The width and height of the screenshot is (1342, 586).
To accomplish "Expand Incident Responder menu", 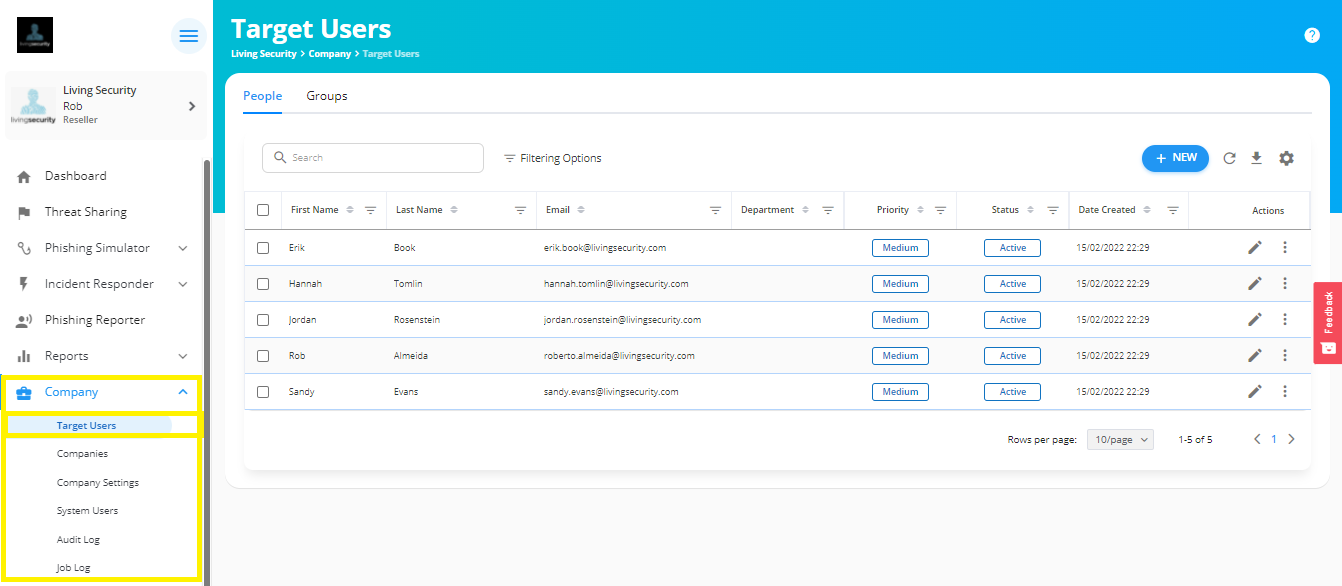I will point(182,284).
